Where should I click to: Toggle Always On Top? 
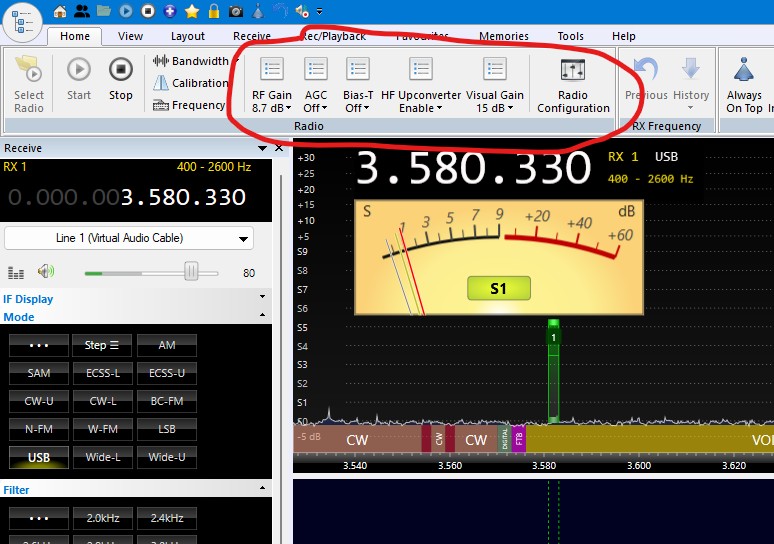click(744, 85)
